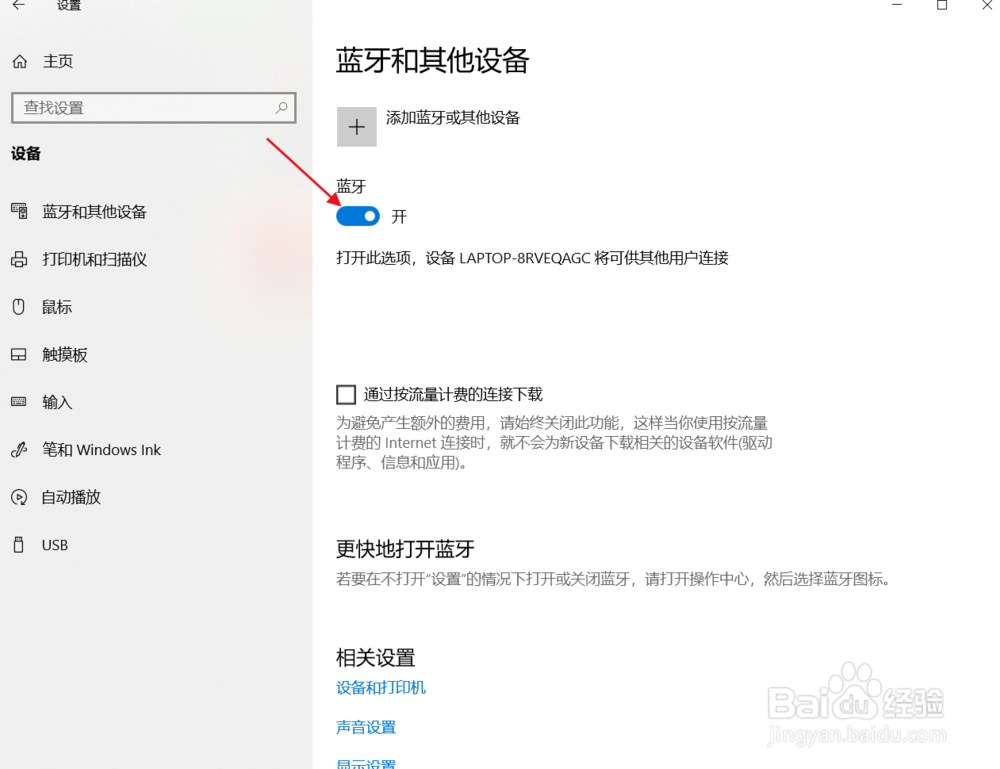The height and width of the screenshot is (769, 1000).
Task: Enable 通过按流量计费的连接下载 checkbox
Action: coord(345,394)
